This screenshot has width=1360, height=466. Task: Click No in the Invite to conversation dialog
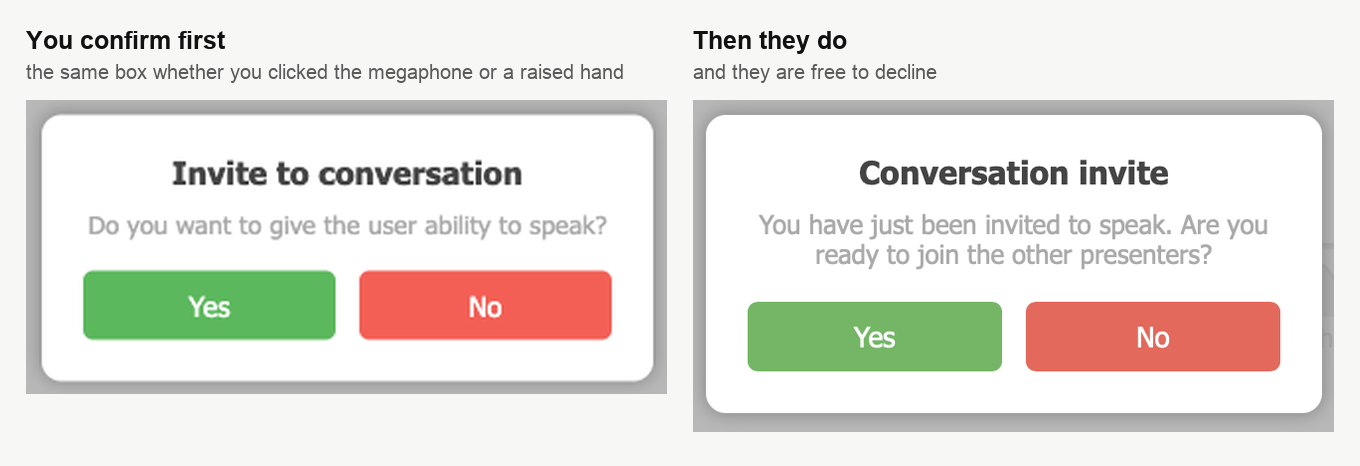click(485, 305)
